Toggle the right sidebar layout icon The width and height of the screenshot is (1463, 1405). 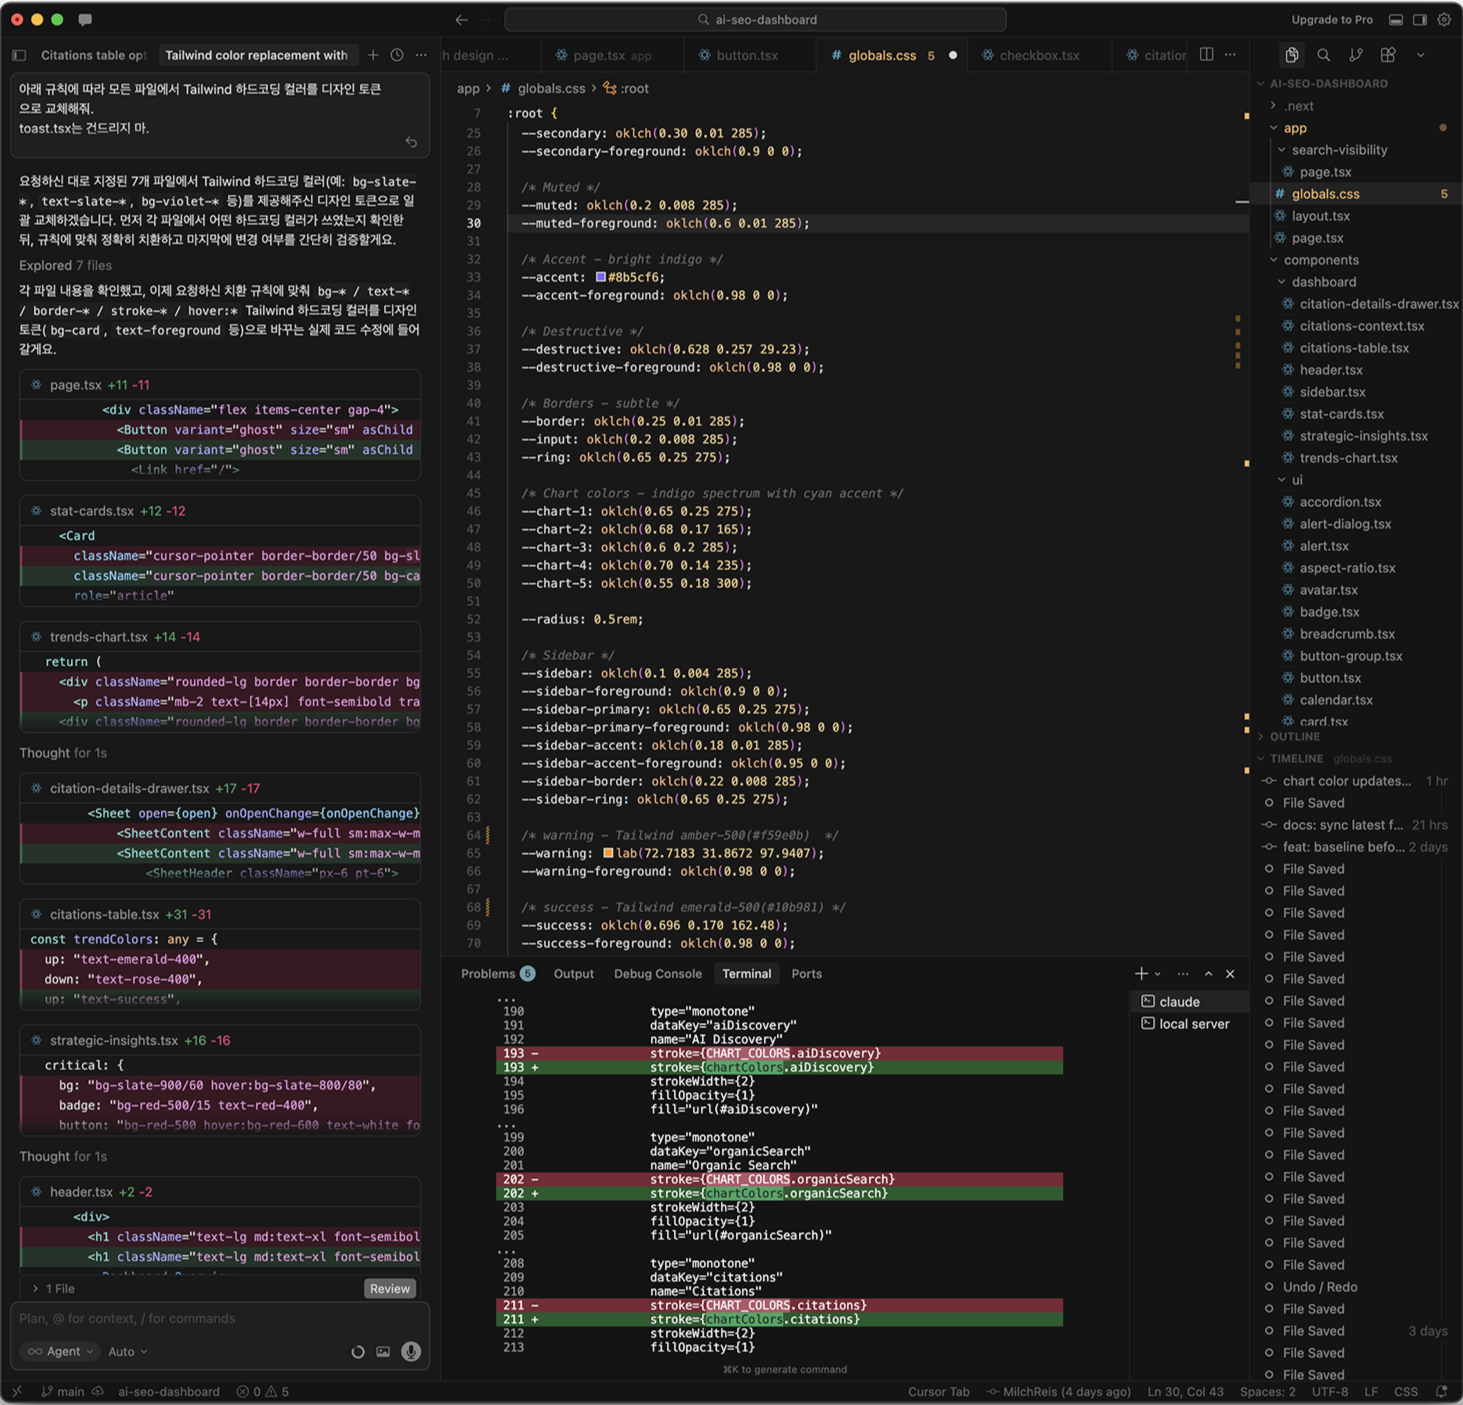click(x=1419, y=19)
